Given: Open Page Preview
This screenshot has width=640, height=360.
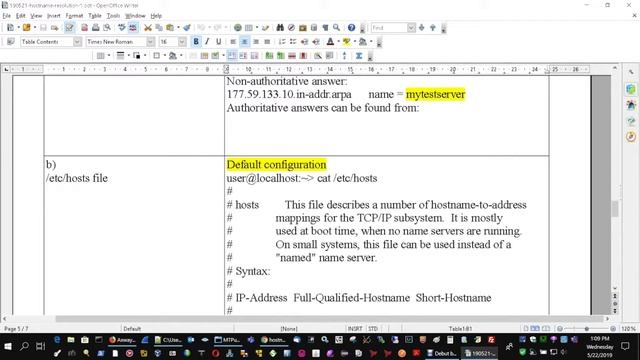Looking at the screenshot, I should click(x=107, y=28).
